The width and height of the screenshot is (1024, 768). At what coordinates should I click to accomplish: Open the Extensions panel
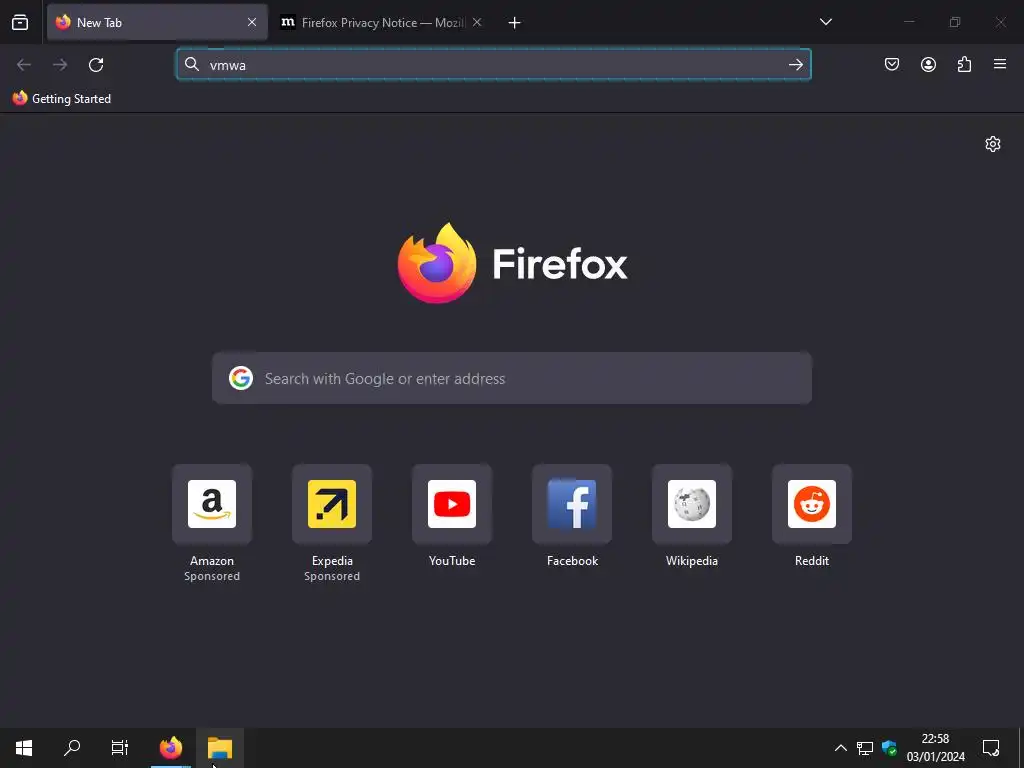(964, 64)
